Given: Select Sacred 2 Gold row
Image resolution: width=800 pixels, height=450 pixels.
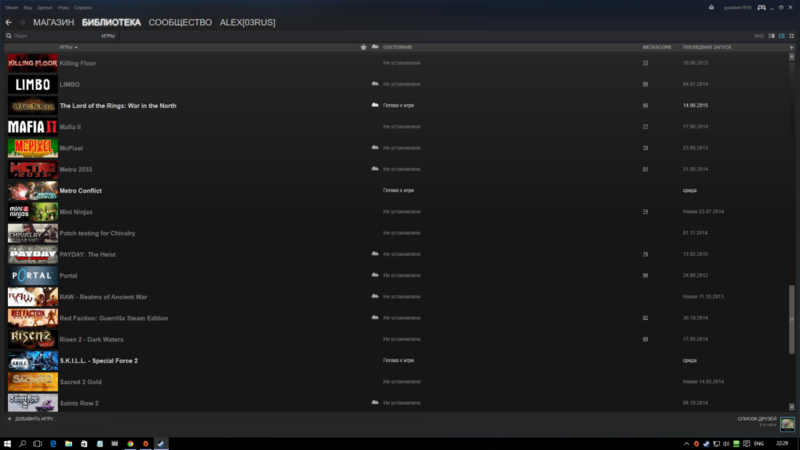Looking at the screenshot, I should [396, 382].
